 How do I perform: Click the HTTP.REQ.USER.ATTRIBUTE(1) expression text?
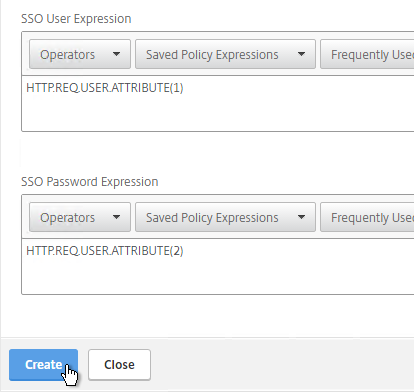click(x=105, y=88)
